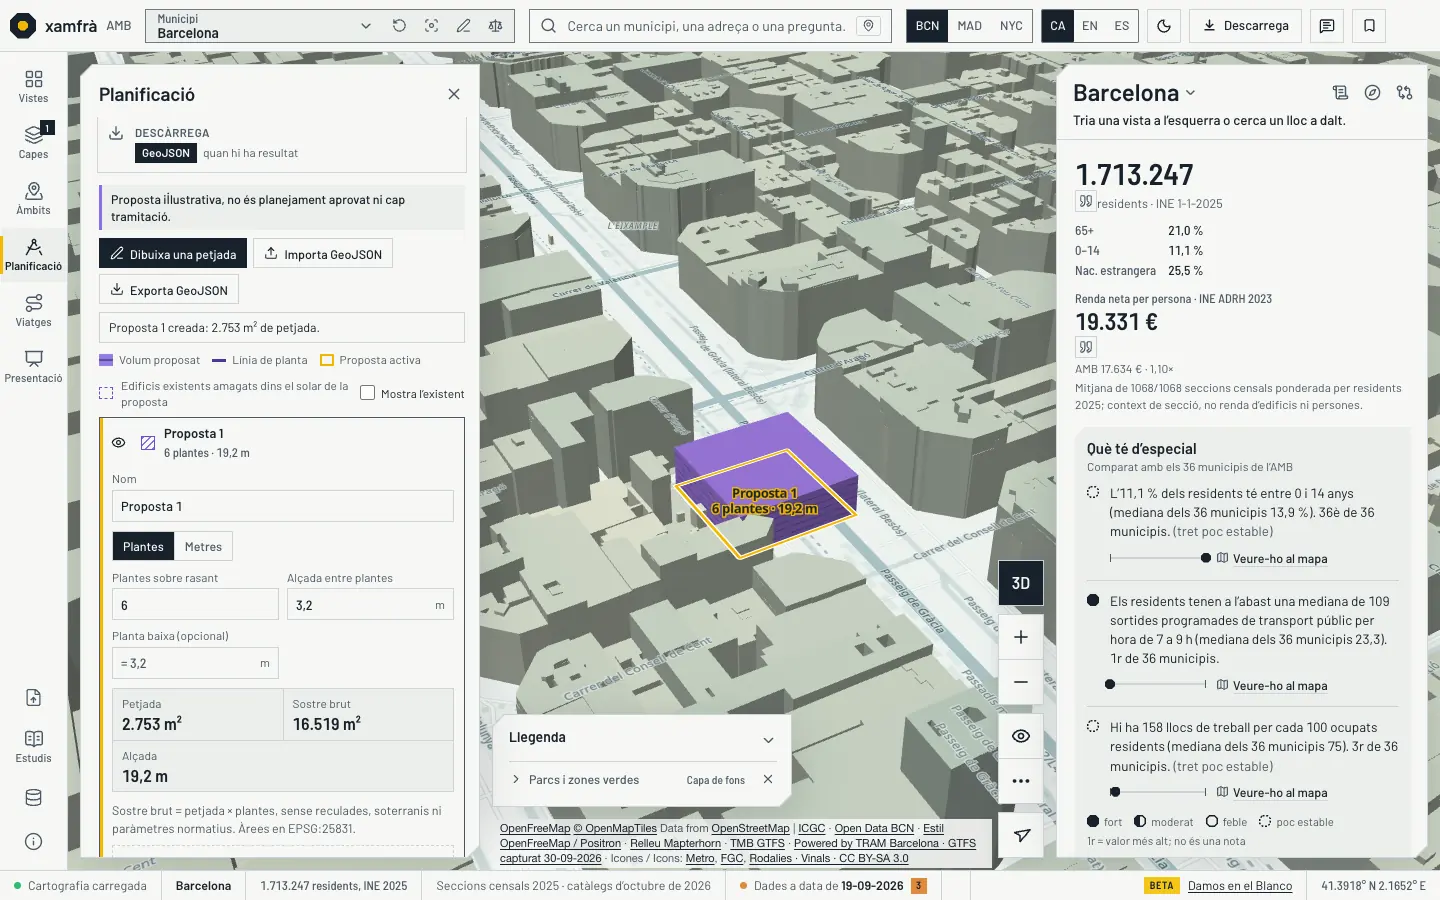
Task: Switch city to MAD
Action: [969, 26]
